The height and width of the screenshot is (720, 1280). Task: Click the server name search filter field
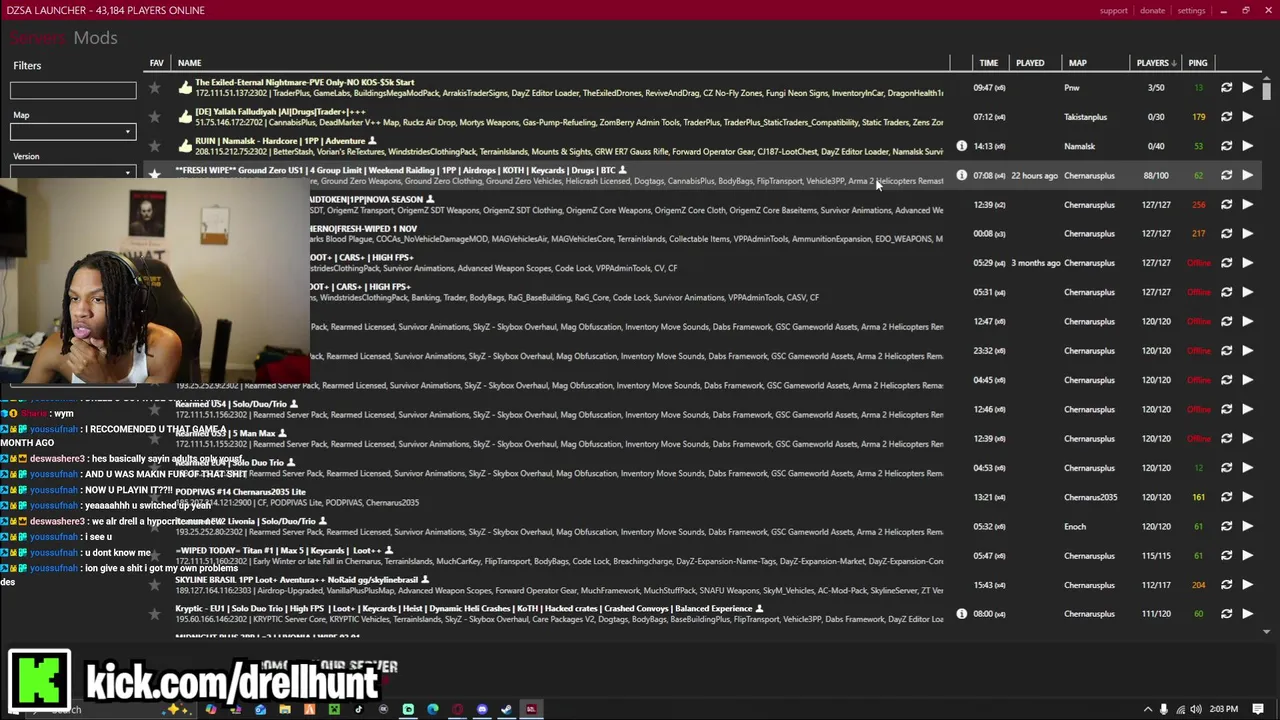coord(73,91)
